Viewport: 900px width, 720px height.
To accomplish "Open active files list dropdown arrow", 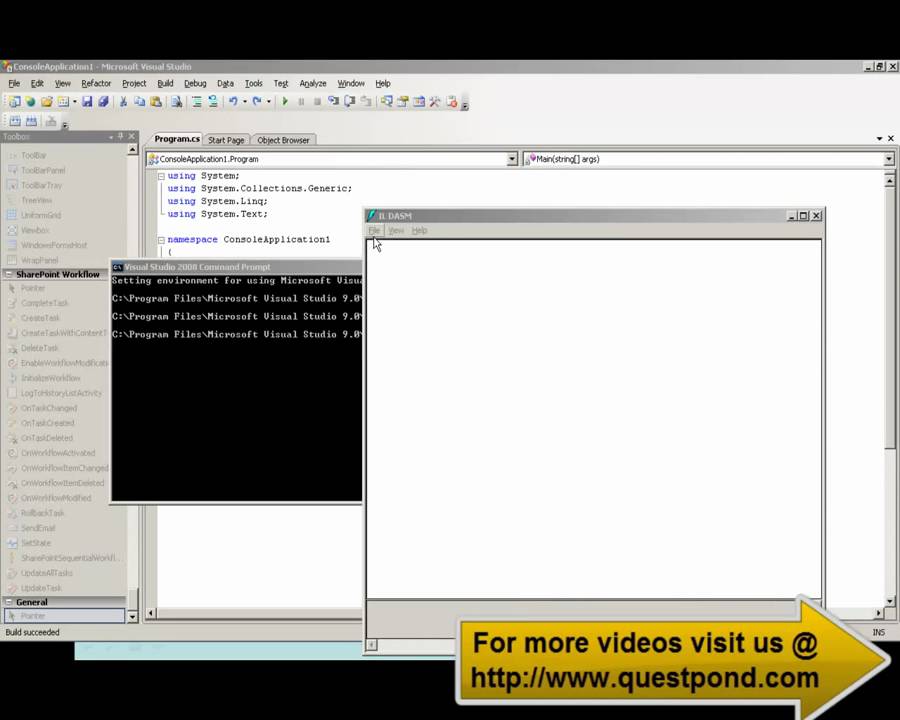I will click(879, 138).
